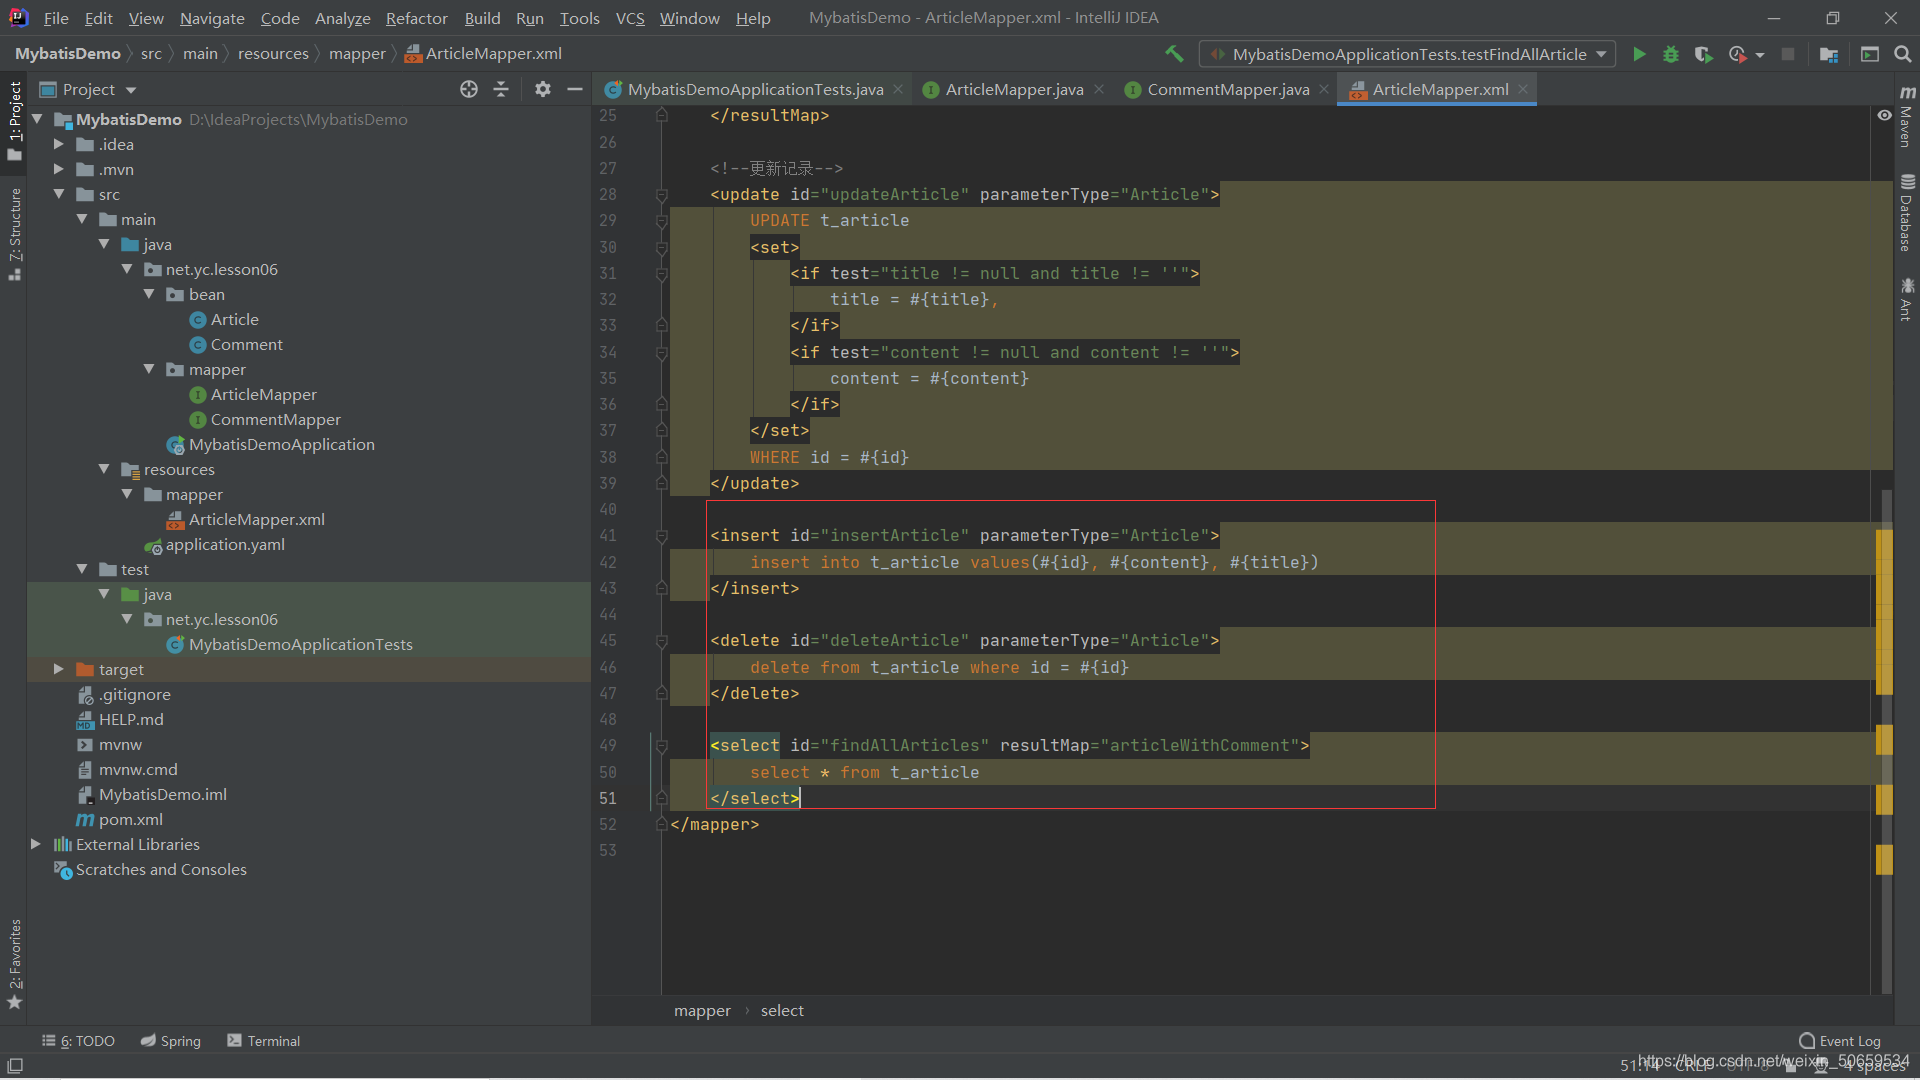
Task: Click select in editor breadcrumb bar
Action: pyautogui.click(x=782, y=1011)
